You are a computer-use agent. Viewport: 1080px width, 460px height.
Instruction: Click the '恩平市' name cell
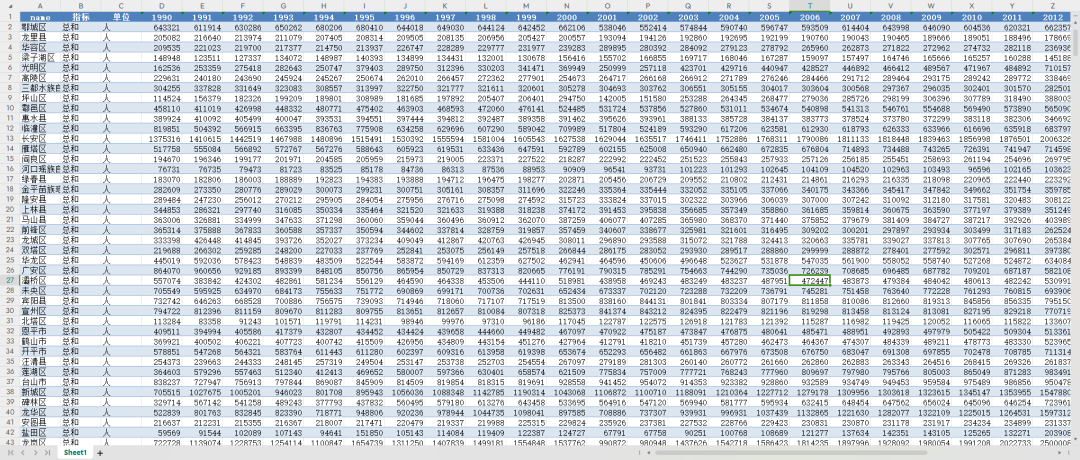(x=40, y=331)
